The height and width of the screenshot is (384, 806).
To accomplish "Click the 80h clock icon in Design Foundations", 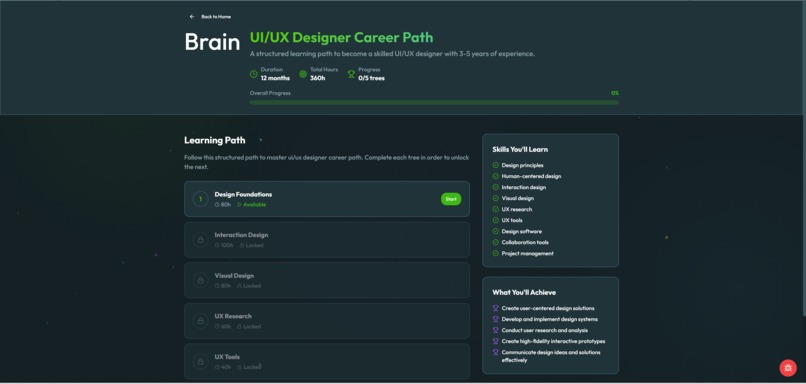I will (x=217, y=205).
